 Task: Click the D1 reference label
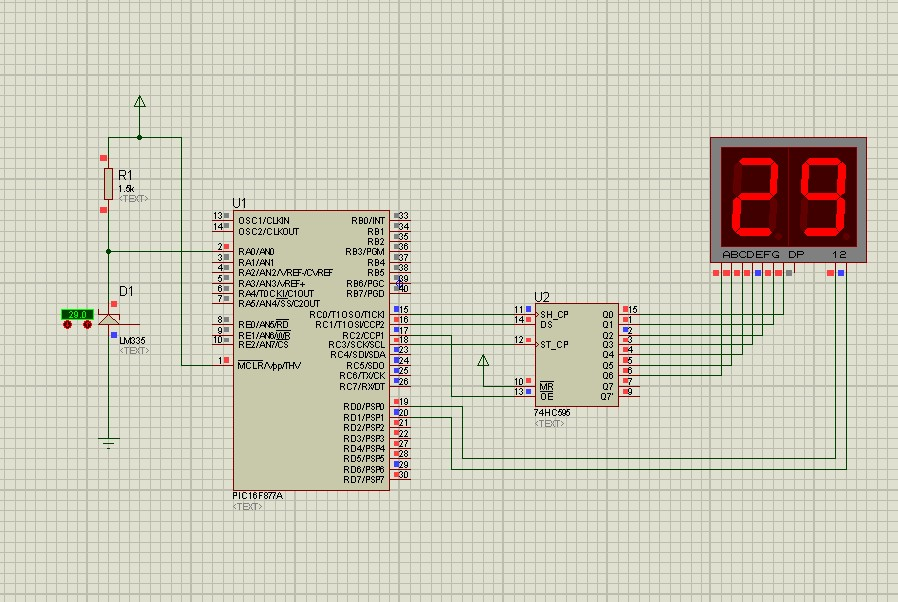click(x=126, y=291)
